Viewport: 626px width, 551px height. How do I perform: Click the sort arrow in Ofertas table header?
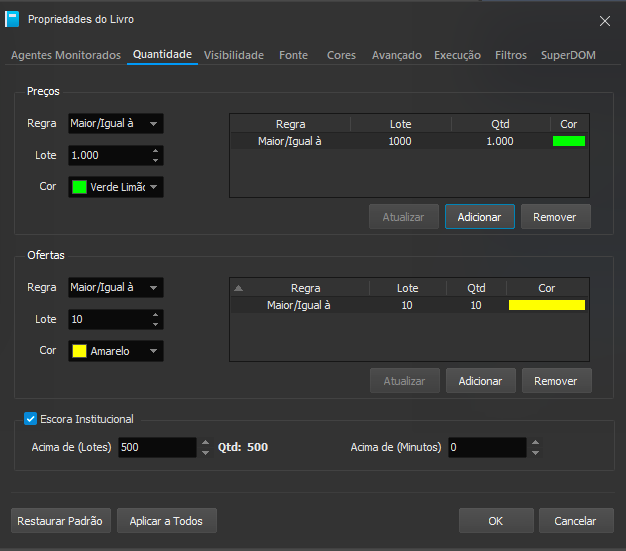238,288
